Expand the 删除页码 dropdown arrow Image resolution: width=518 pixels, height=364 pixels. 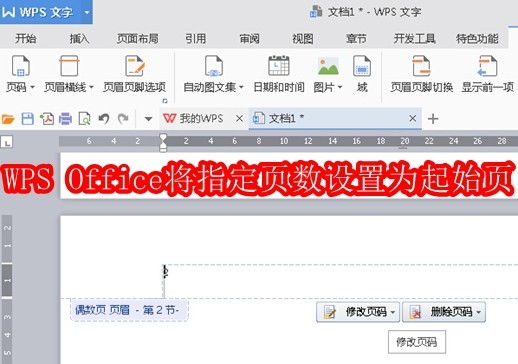tap(479, 312)
